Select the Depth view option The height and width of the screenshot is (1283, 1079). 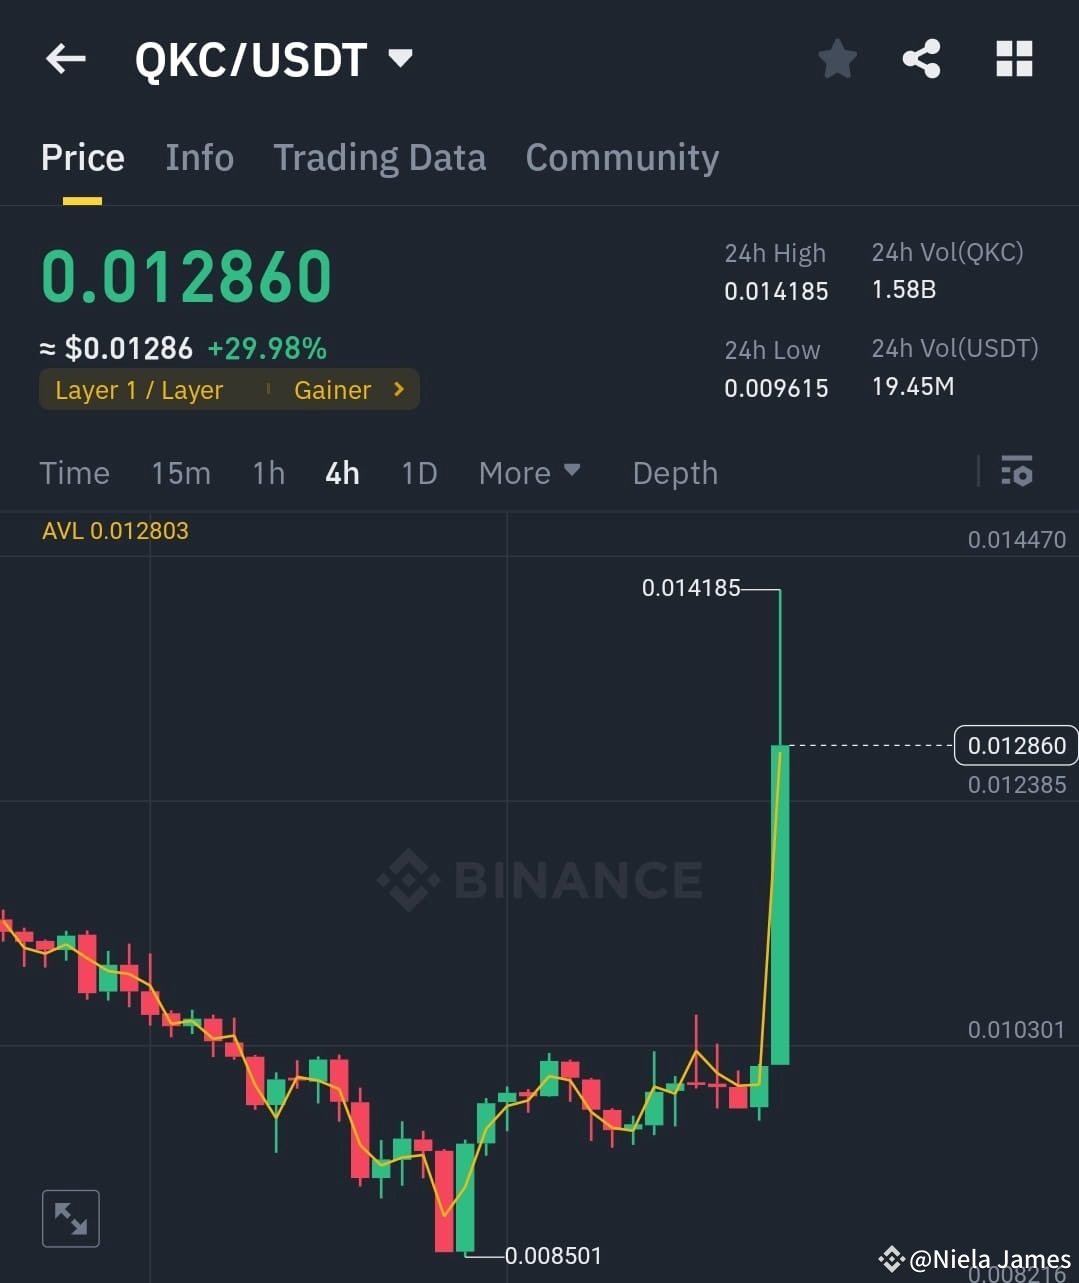[x=675, y=472]
